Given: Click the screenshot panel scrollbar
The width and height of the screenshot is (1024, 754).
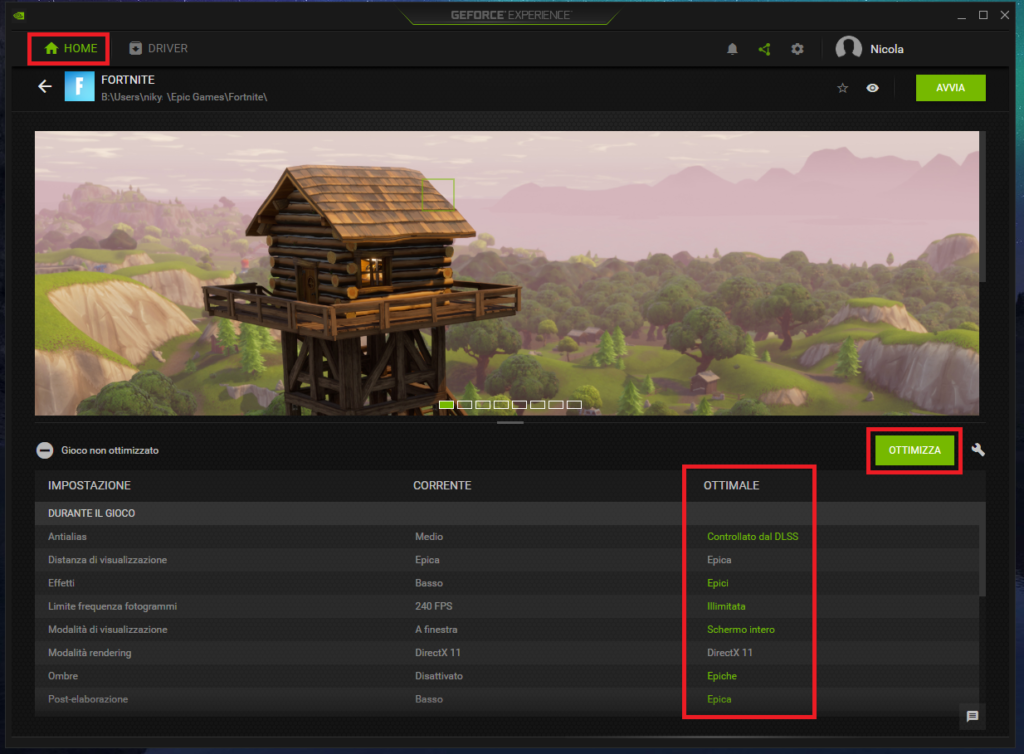Looking at the screenshot, I should tap(982, 206).
